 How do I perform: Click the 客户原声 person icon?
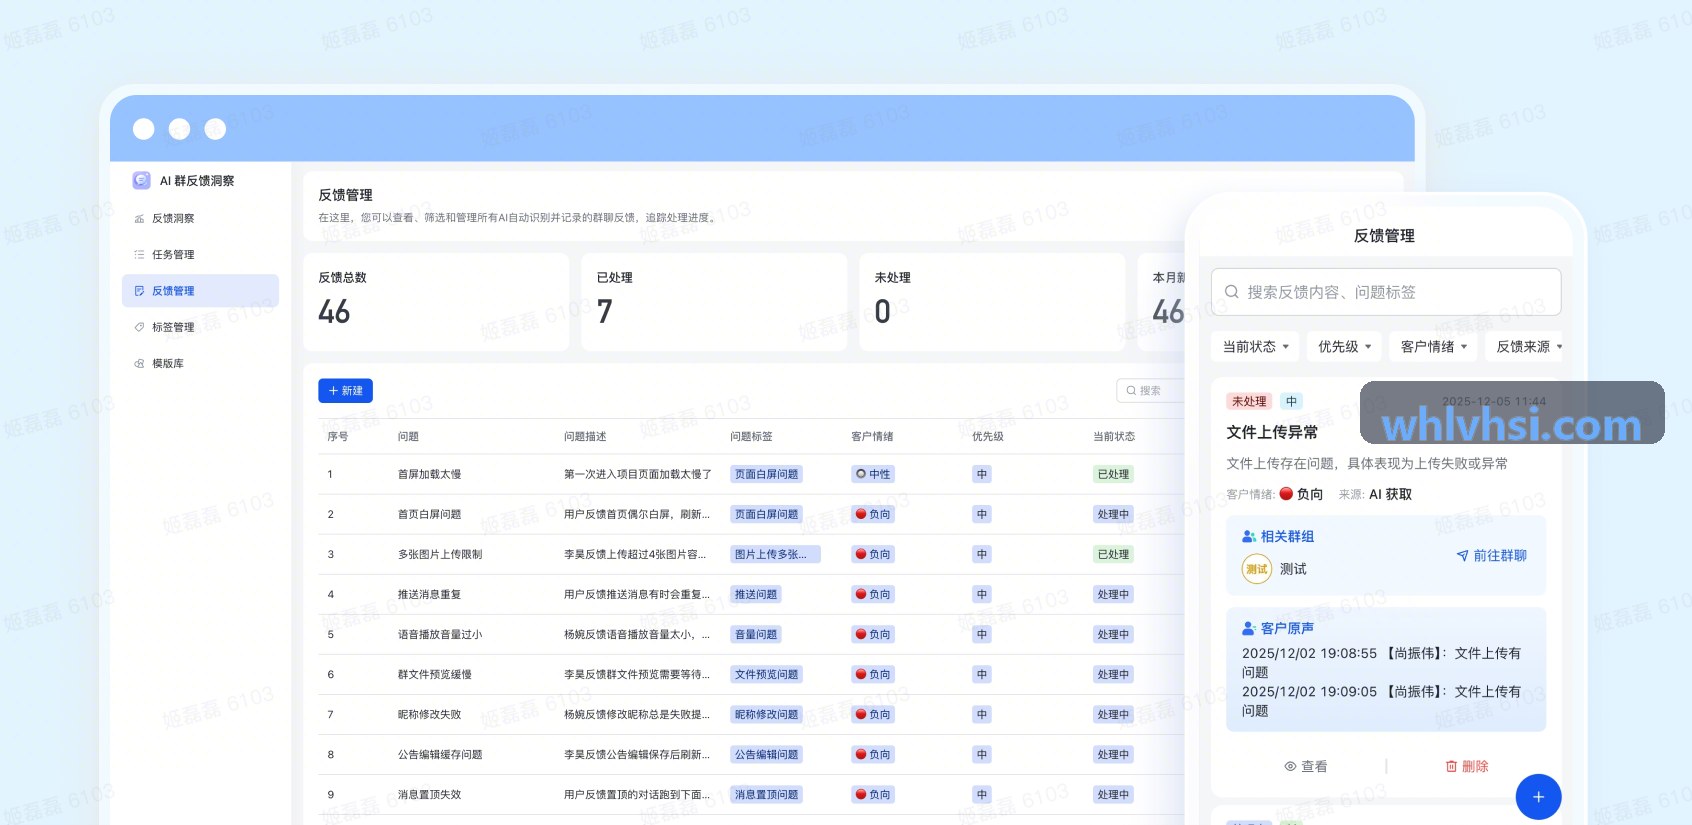click(x=1249, y=629)
